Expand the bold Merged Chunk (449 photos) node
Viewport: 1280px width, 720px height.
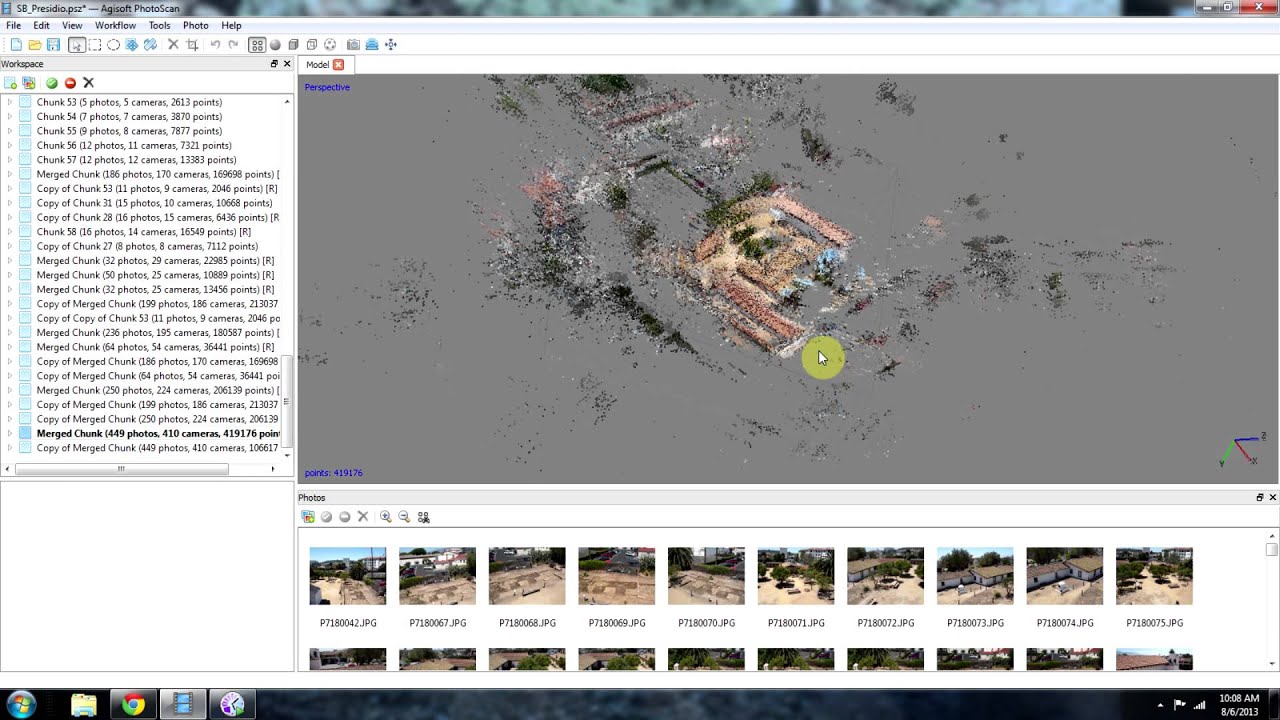[x=10, y=434]
